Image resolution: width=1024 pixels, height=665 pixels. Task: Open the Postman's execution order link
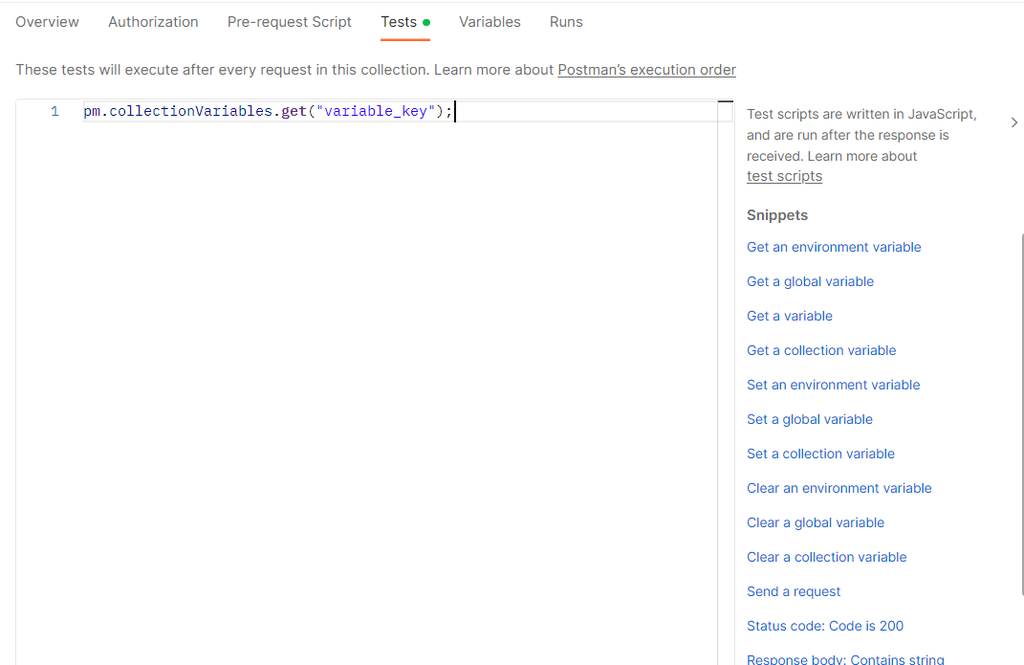[x=646, y=70]
